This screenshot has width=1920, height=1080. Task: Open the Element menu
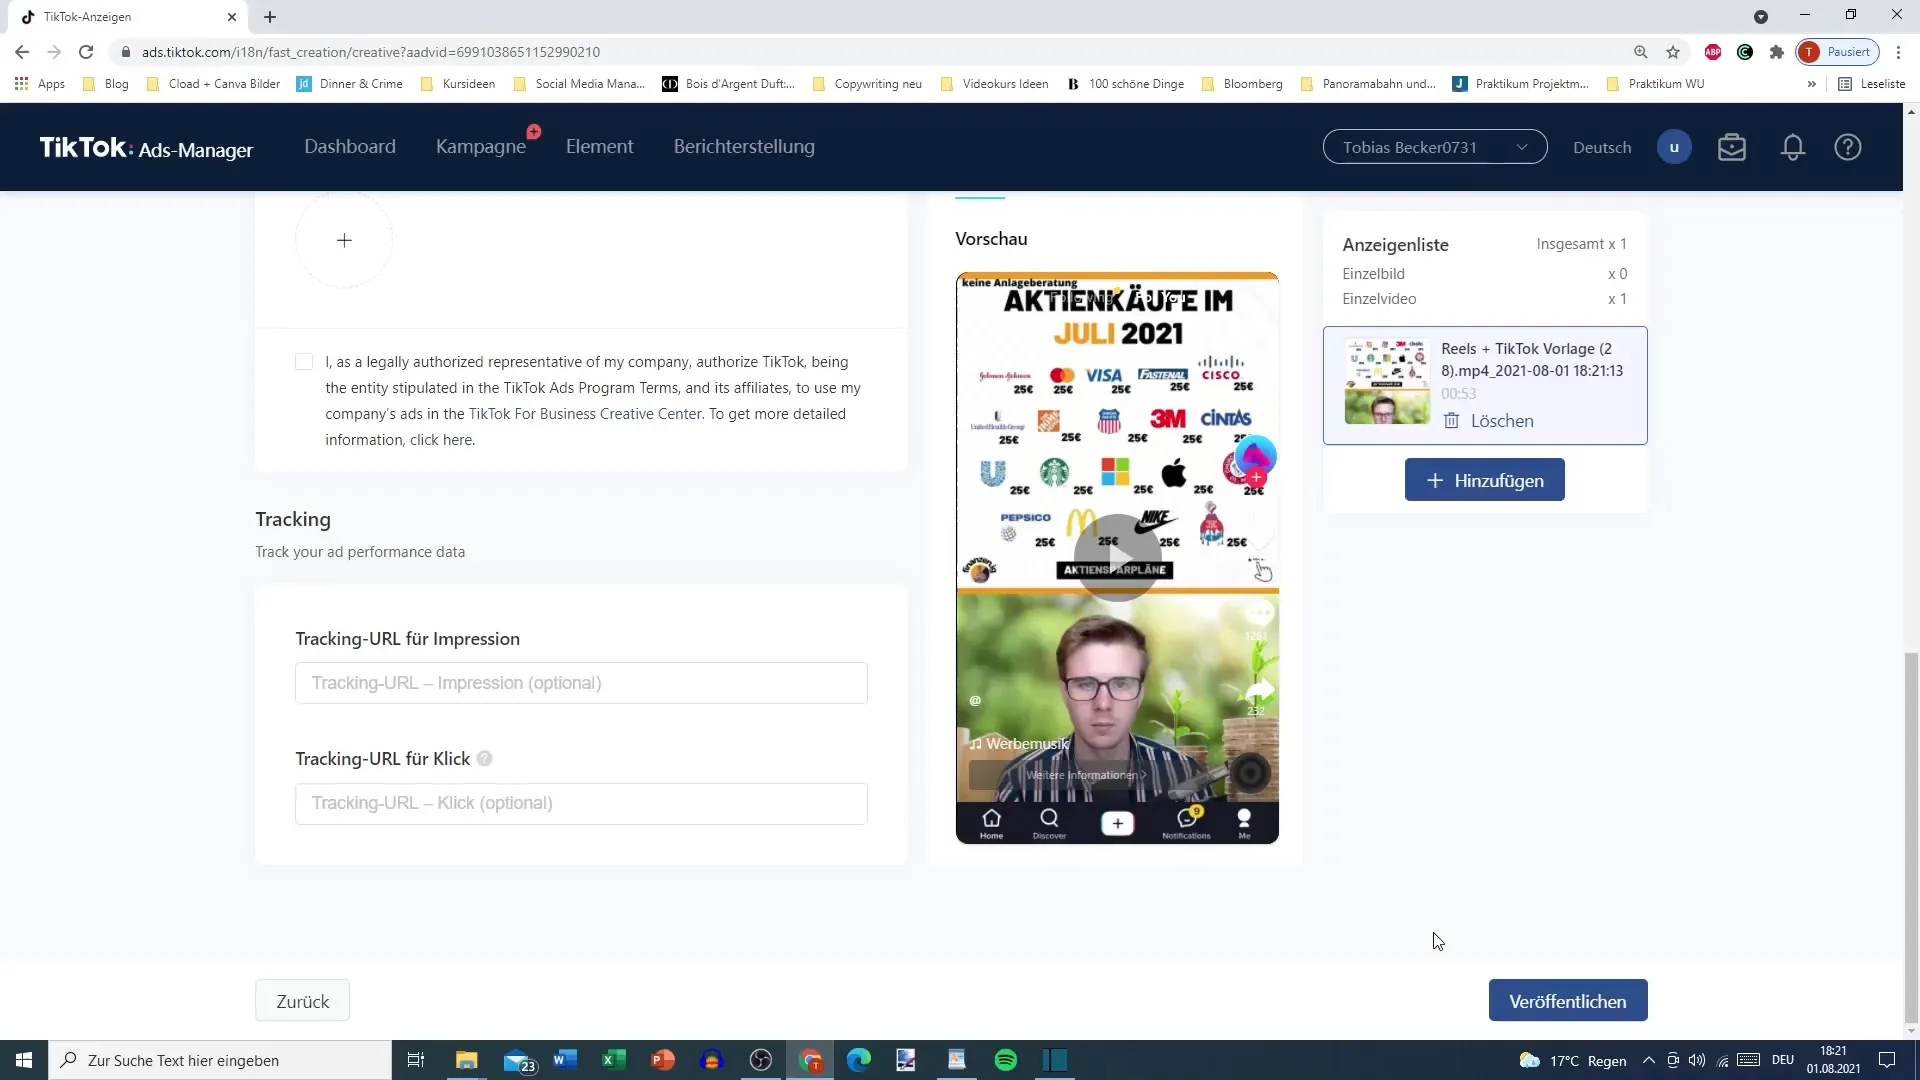point(600,147)
